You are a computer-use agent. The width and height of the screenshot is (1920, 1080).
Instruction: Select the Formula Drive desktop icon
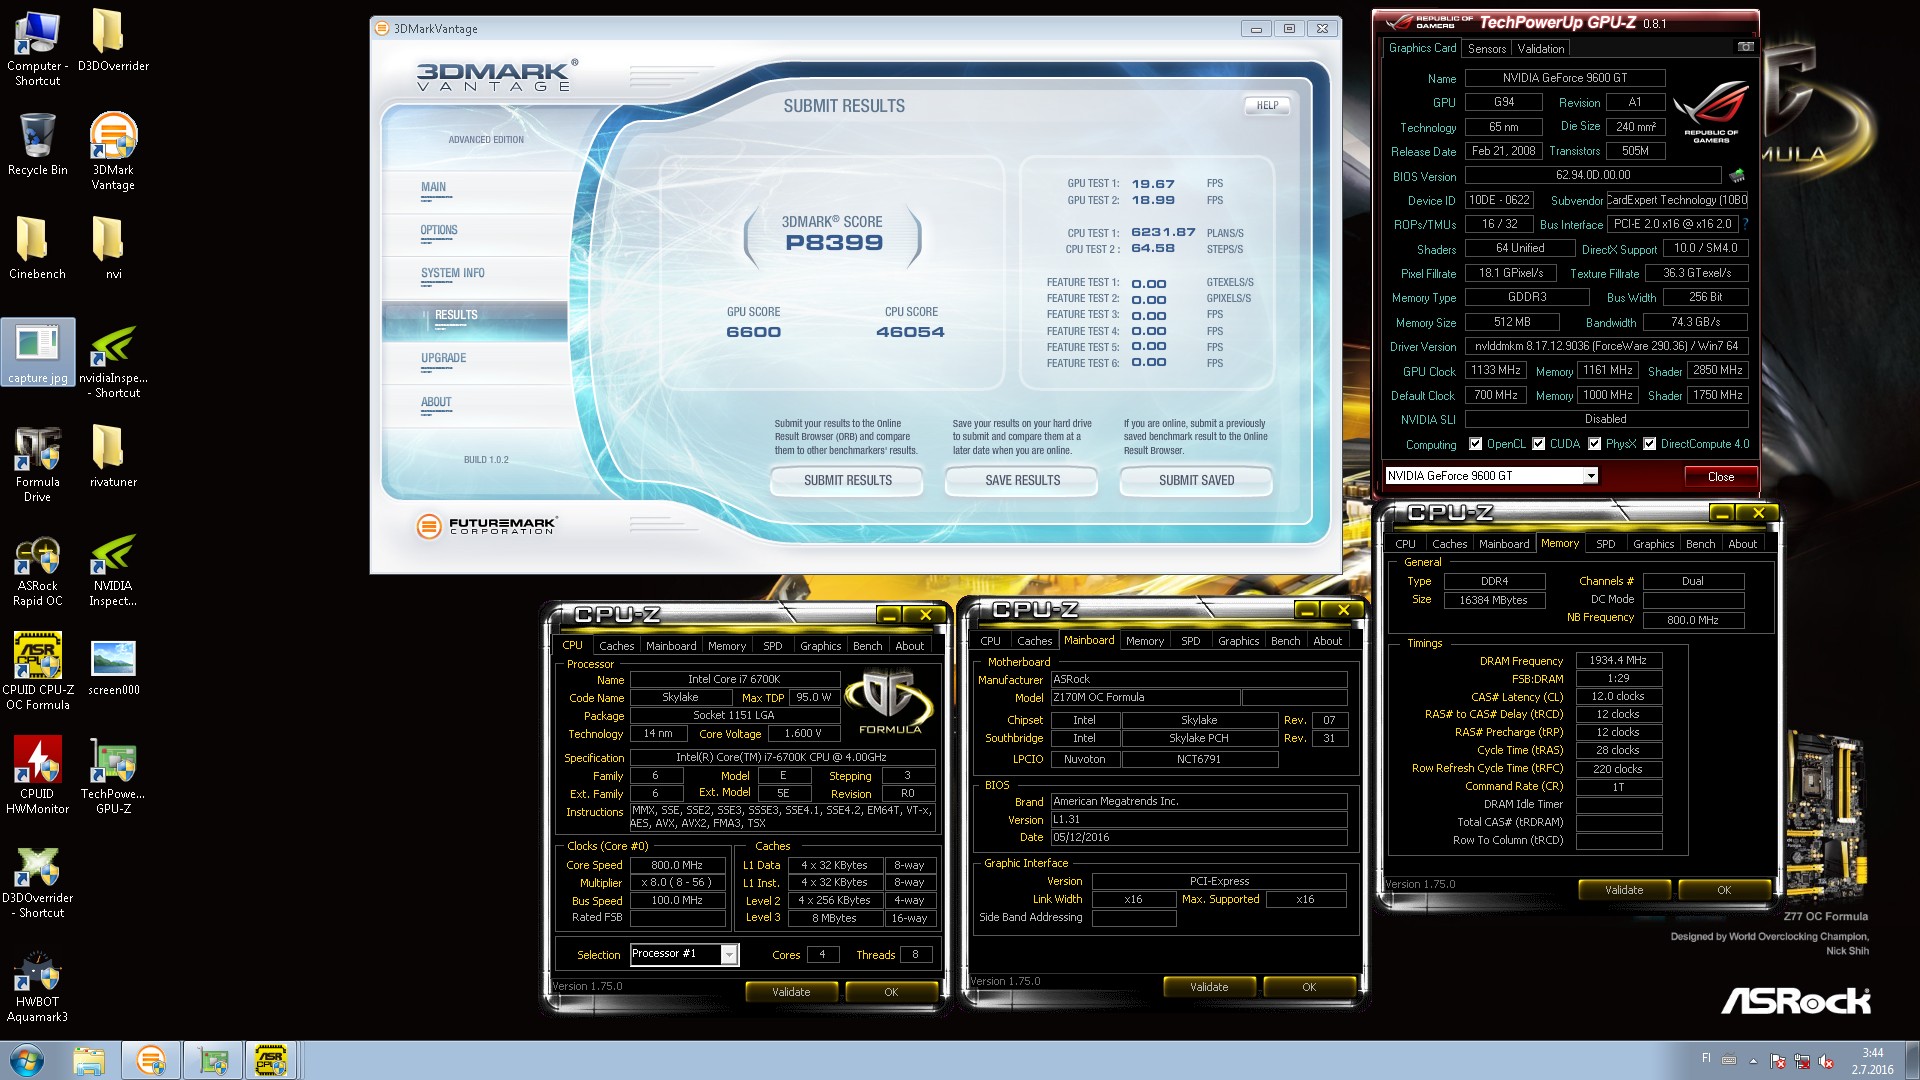(38, 465)
